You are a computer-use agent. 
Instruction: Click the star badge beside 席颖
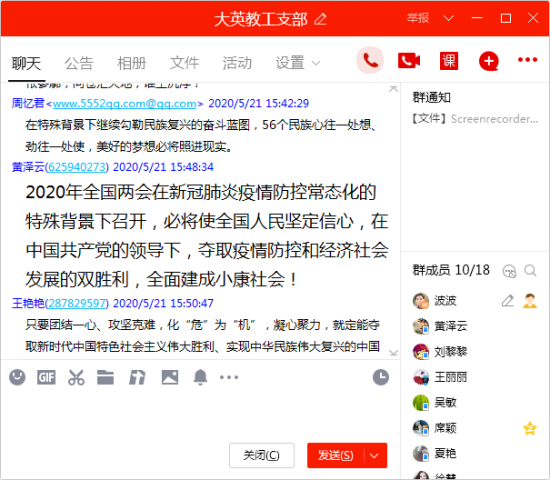tap(530, 428)
